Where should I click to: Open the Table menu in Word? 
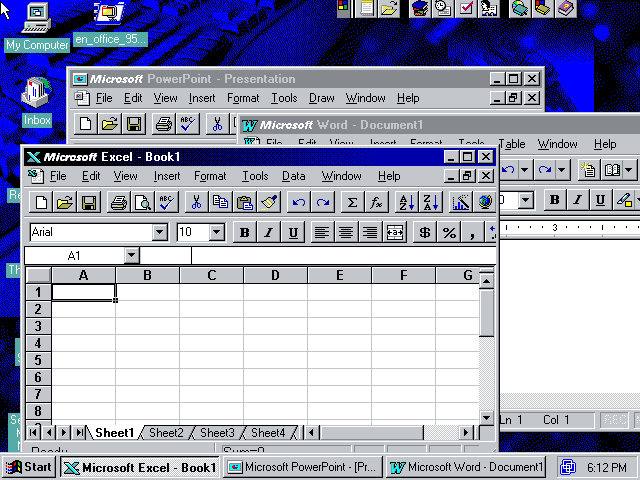pos(512,144)
